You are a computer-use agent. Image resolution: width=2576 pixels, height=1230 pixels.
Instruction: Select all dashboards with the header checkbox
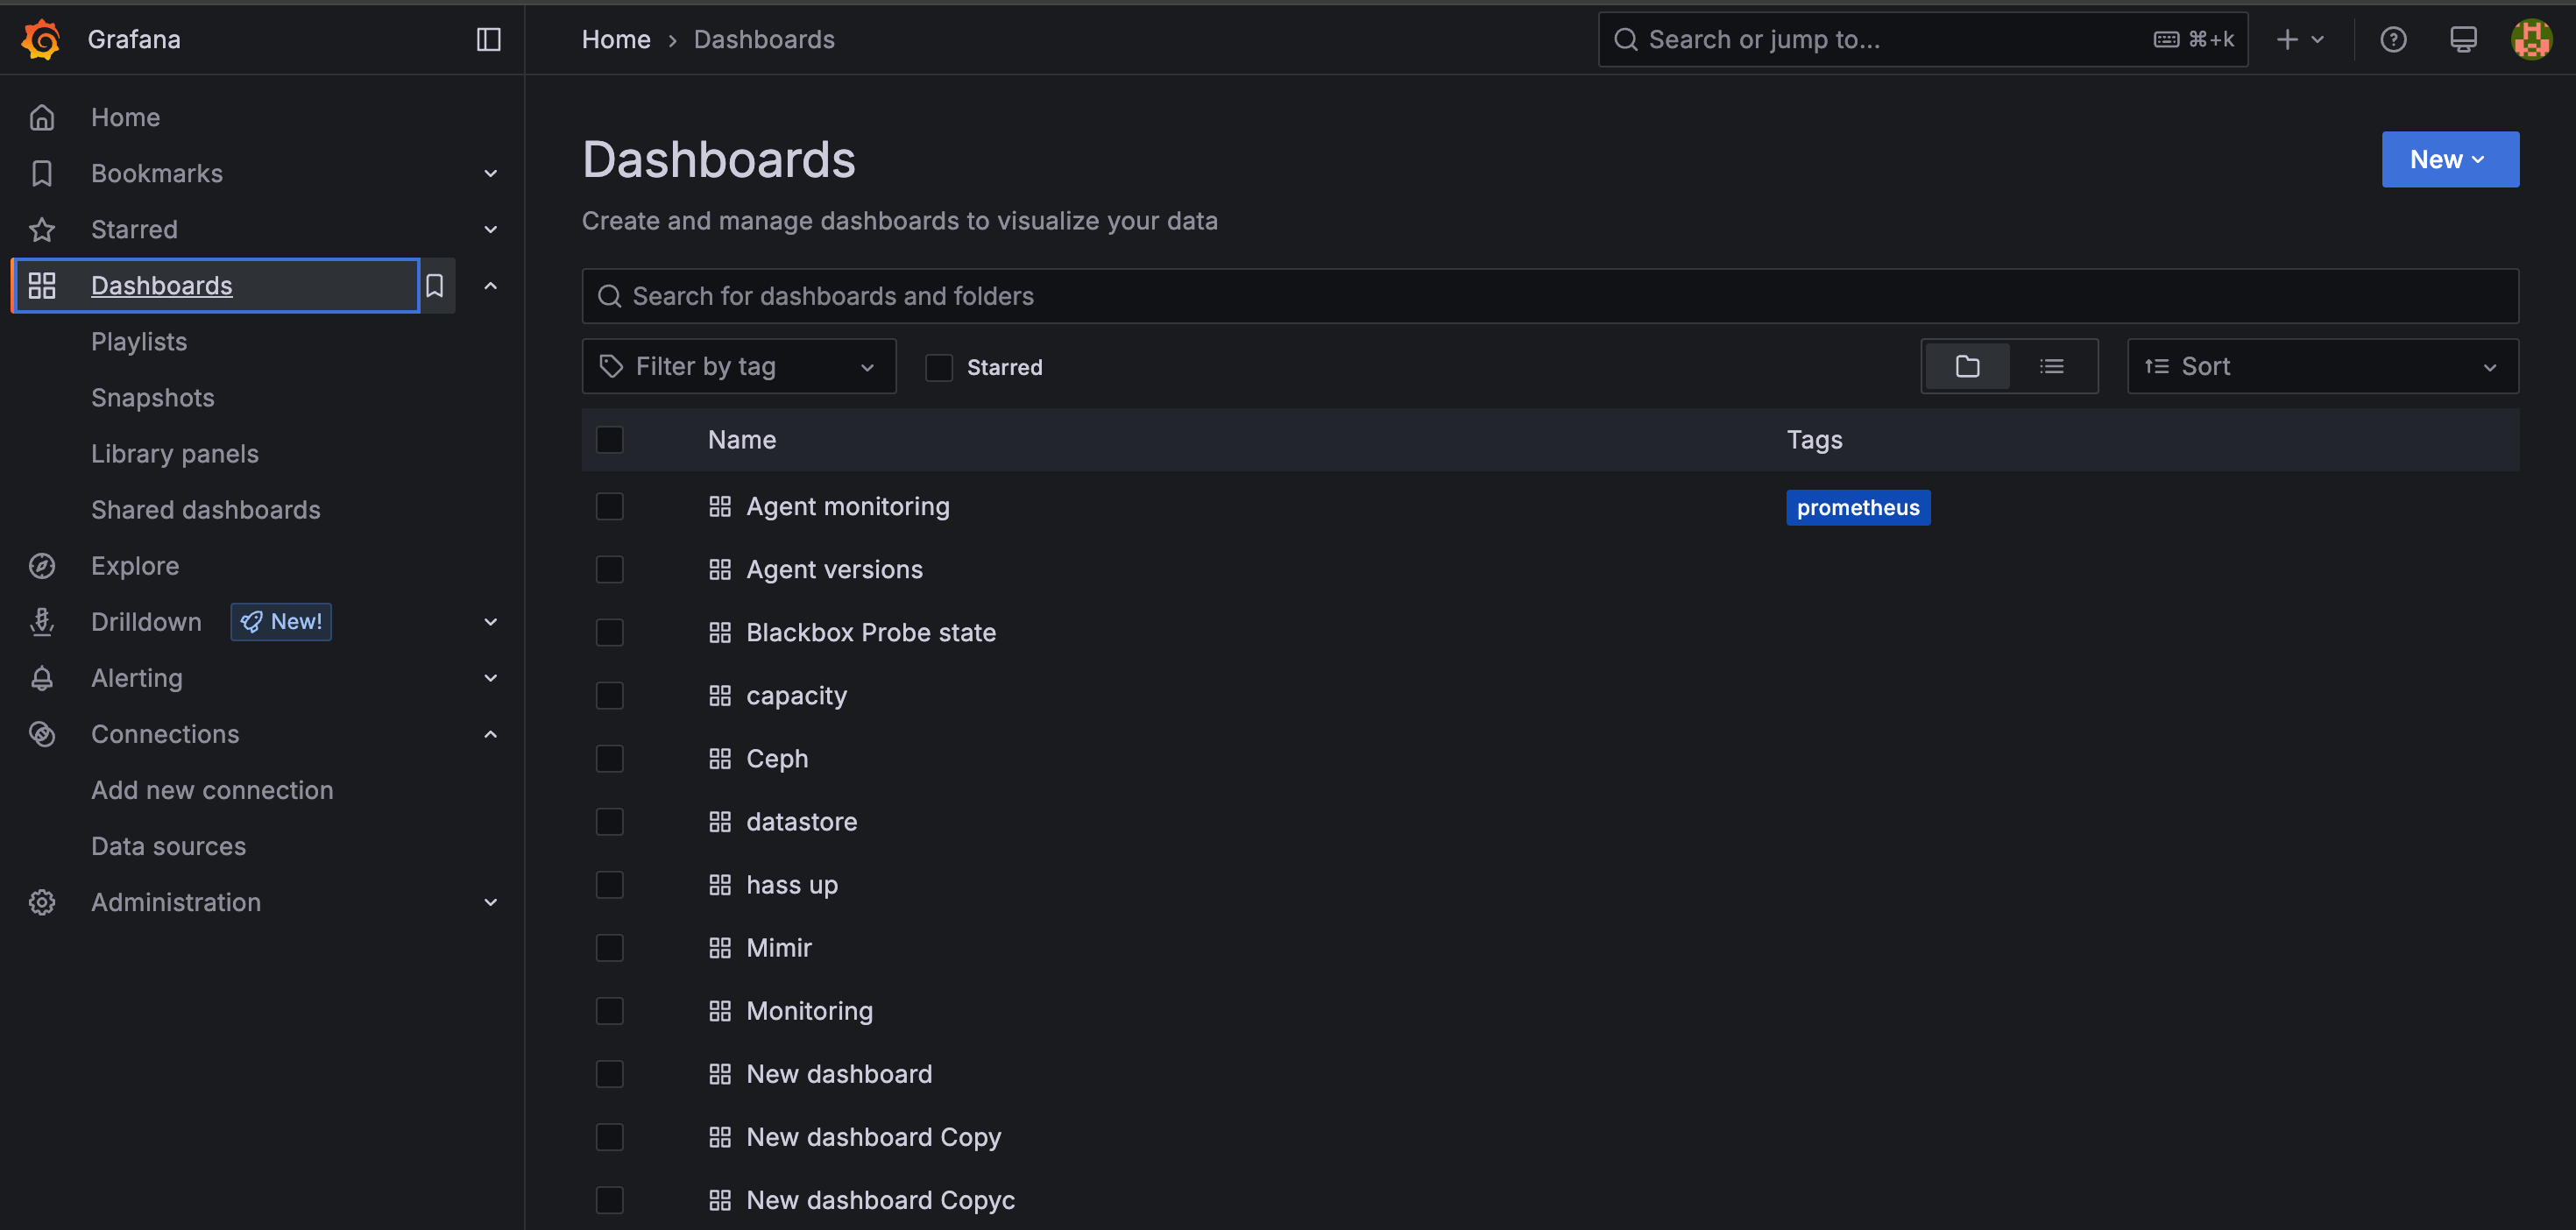pyautogui.click(x=610, y=439)
